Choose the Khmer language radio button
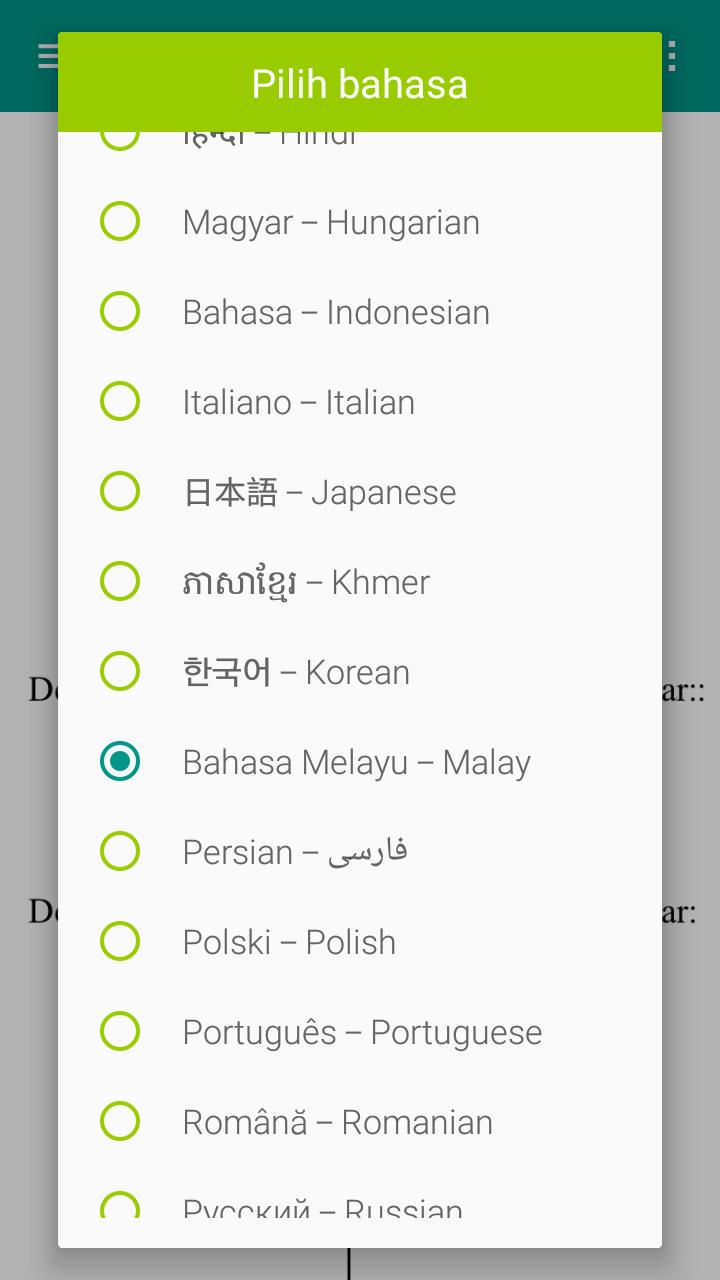The height and width of the screenshot is (1280, 720). click(120, 581)
